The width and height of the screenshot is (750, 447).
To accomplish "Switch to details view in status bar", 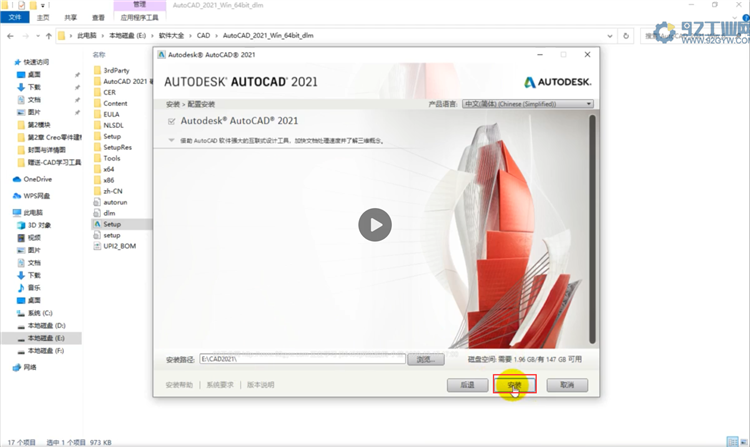I will 732,442.
